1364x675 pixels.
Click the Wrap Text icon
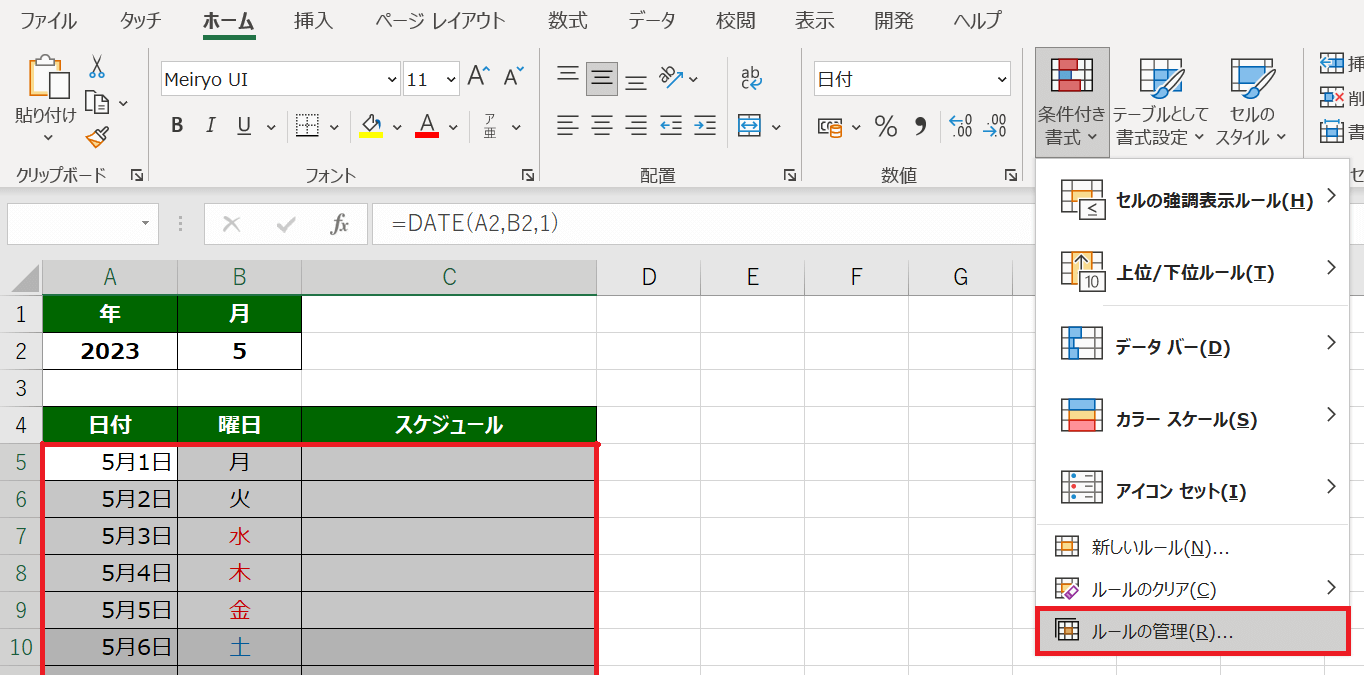tap(751, 78)
